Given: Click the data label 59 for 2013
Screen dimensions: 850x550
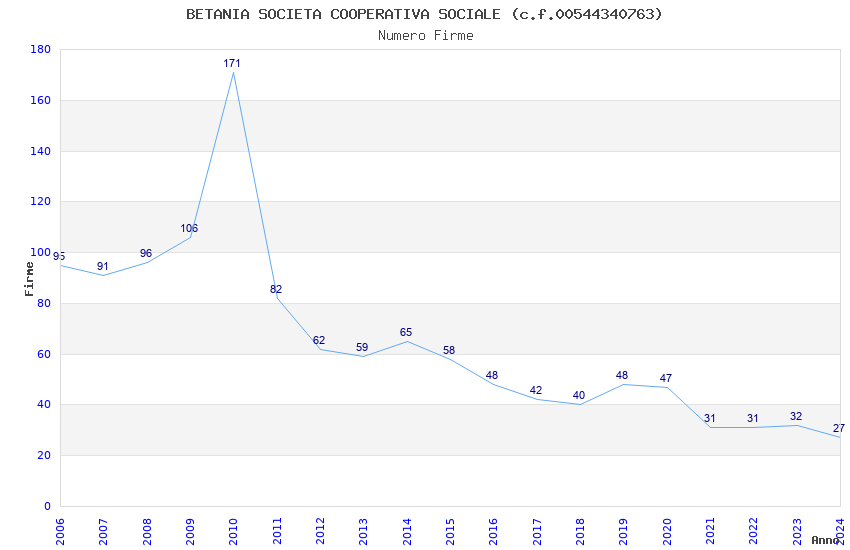Looking at the screenshot, I should (362, 347).
